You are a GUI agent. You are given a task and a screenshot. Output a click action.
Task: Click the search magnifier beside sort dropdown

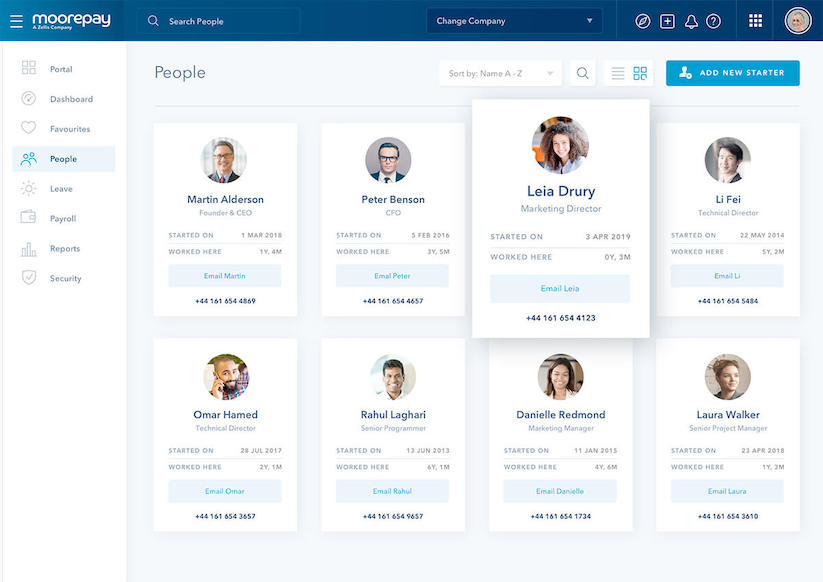coord(582,73)
